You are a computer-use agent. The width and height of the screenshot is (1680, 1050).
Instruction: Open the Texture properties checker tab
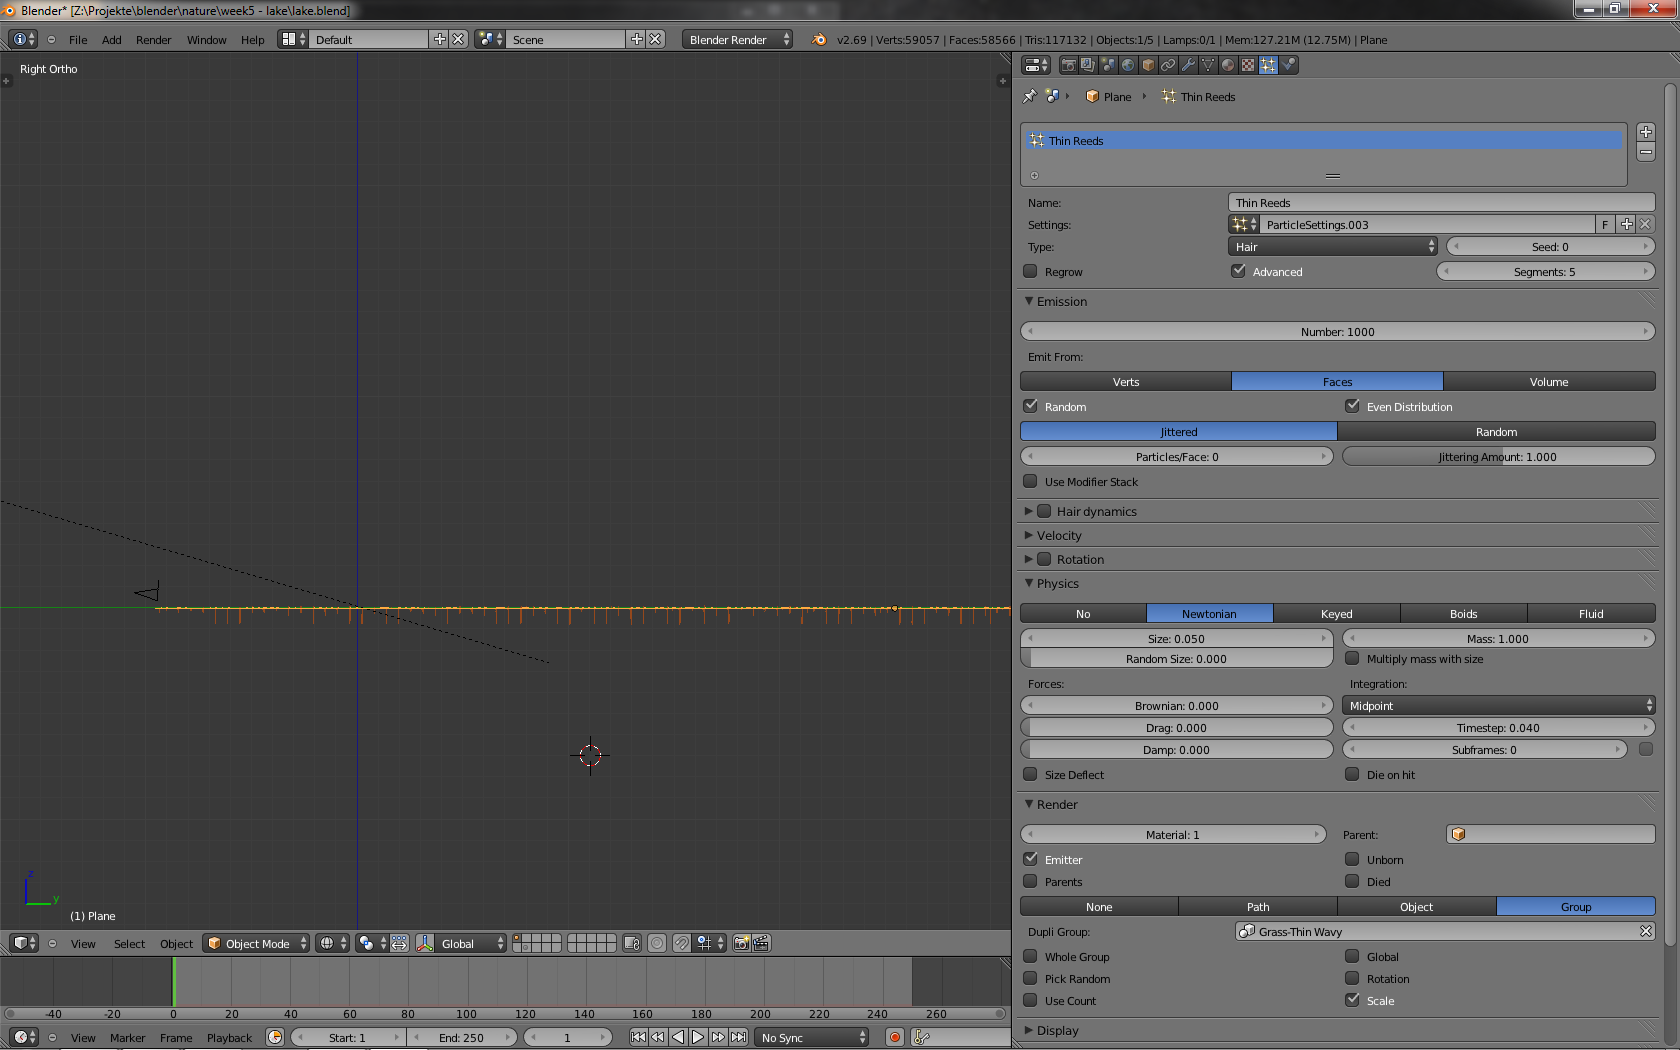[1248, 65]
